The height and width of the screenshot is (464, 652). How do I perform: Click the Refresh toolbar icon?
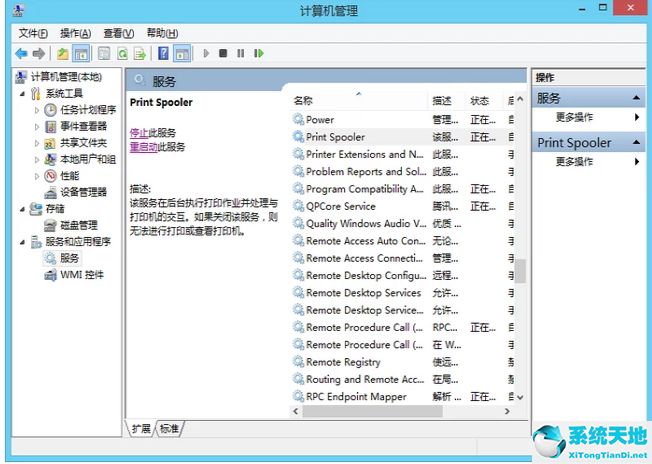tap(122, 53)
